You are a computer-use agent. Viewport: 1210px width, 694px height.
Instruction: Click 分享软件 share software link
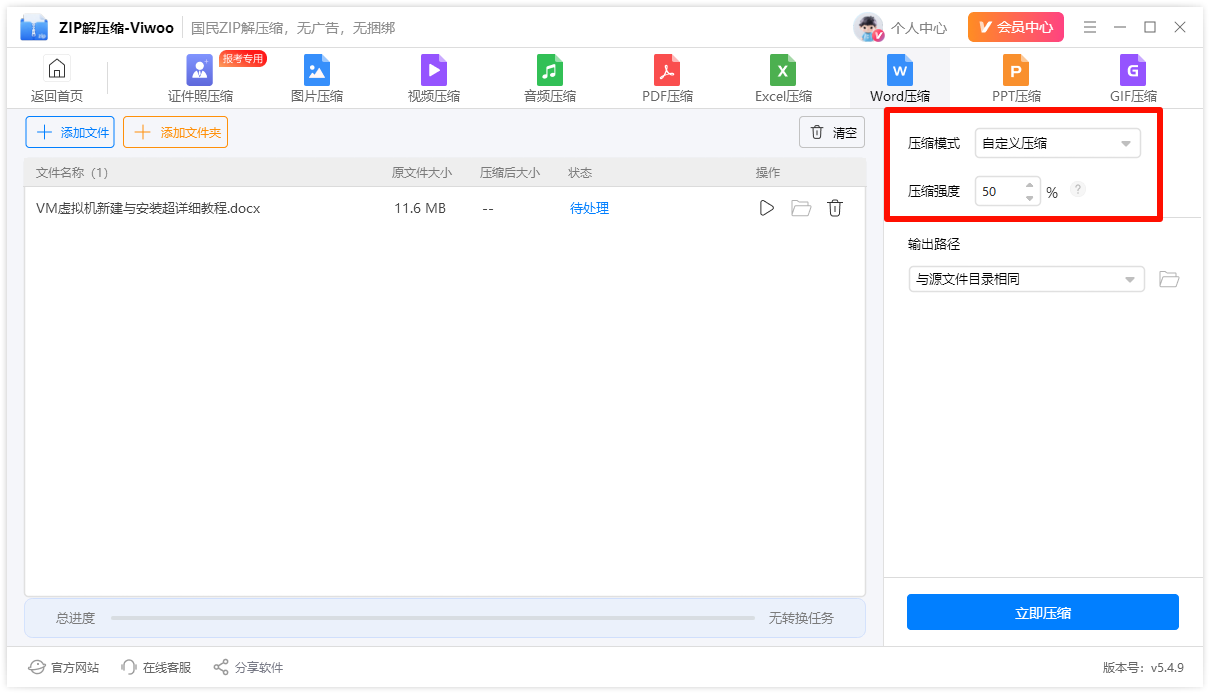[x=248, y=667]
